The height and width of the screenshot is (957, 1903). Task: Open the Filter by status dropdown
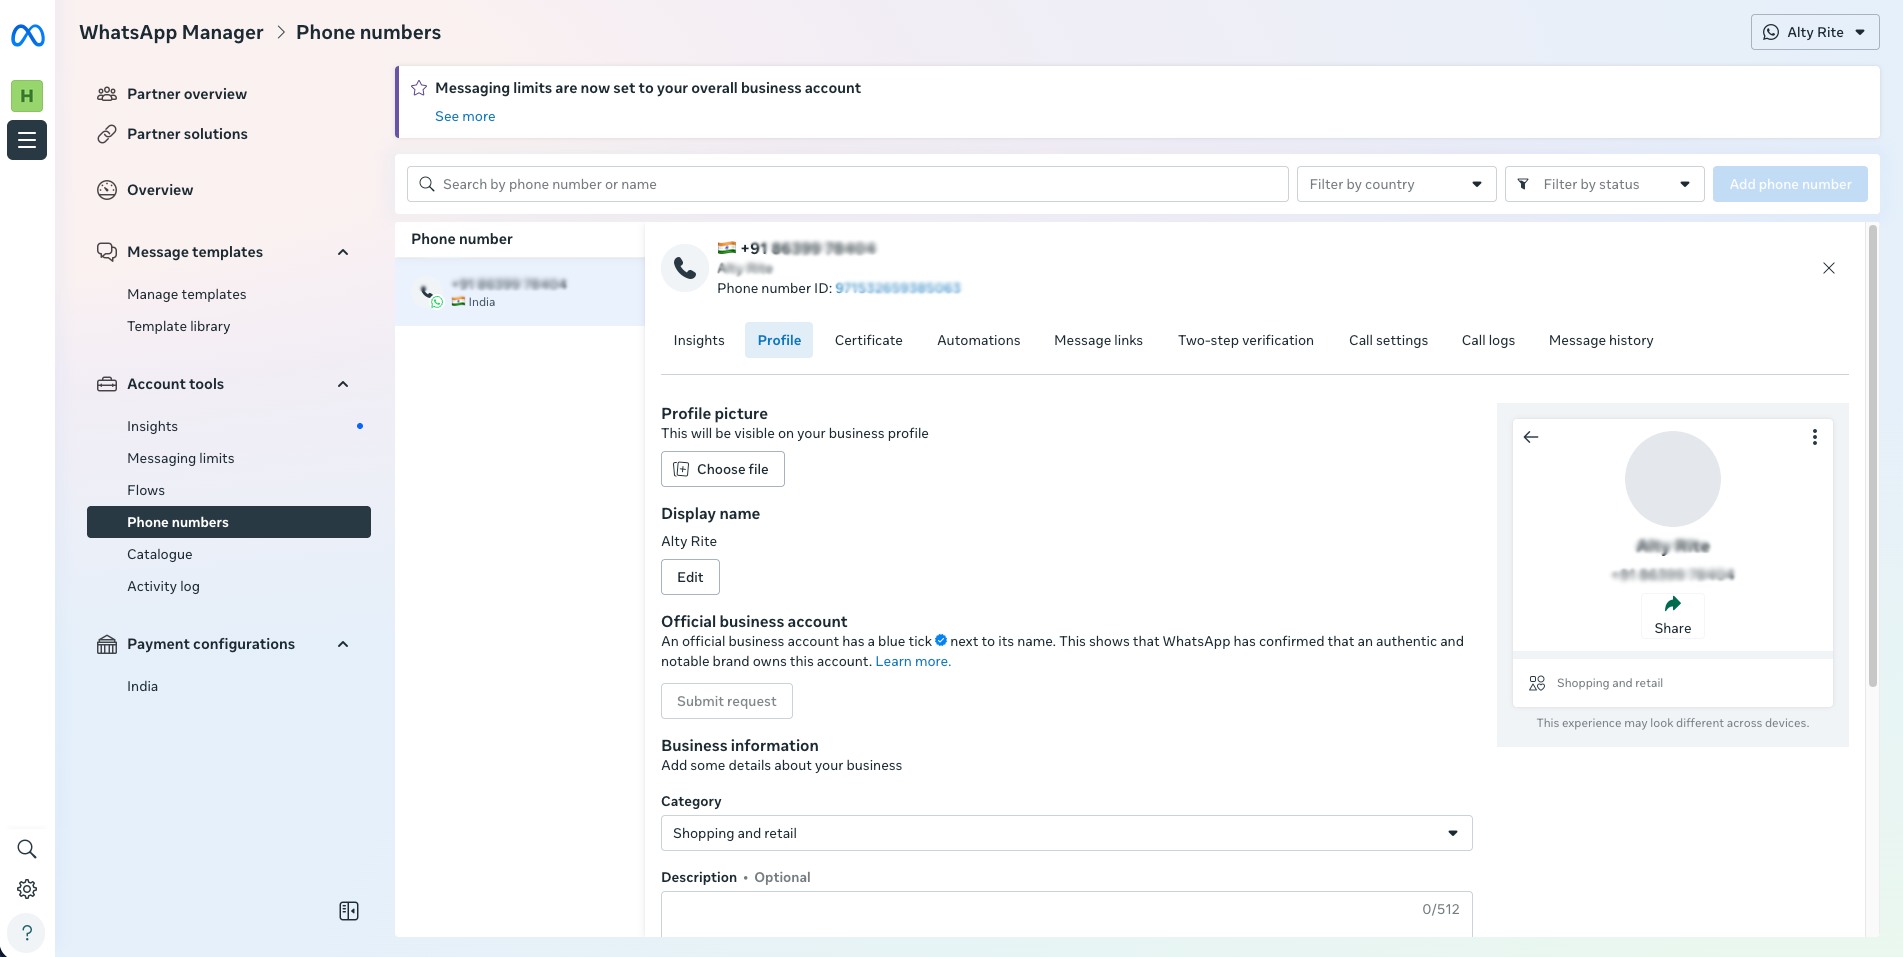click(1604, 184)
